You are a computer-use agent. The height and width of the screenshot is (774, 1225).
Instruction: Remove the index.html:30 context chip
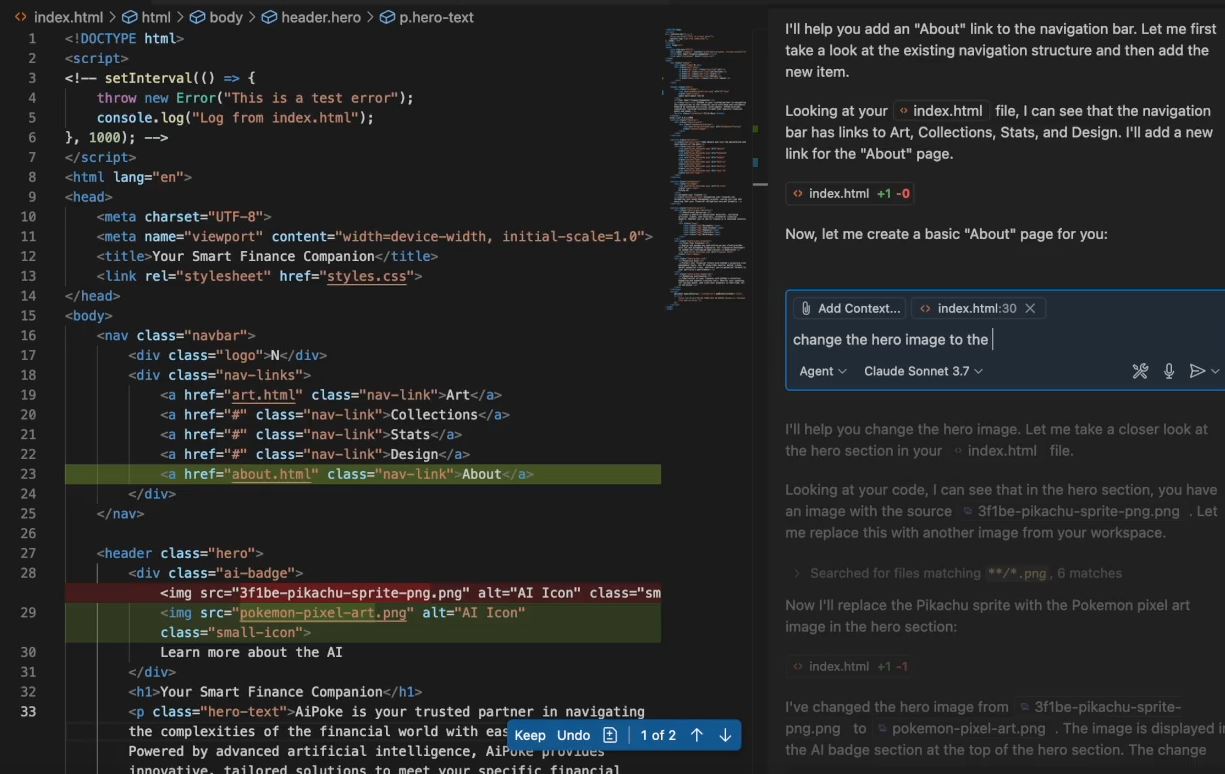pos(1030,308)
